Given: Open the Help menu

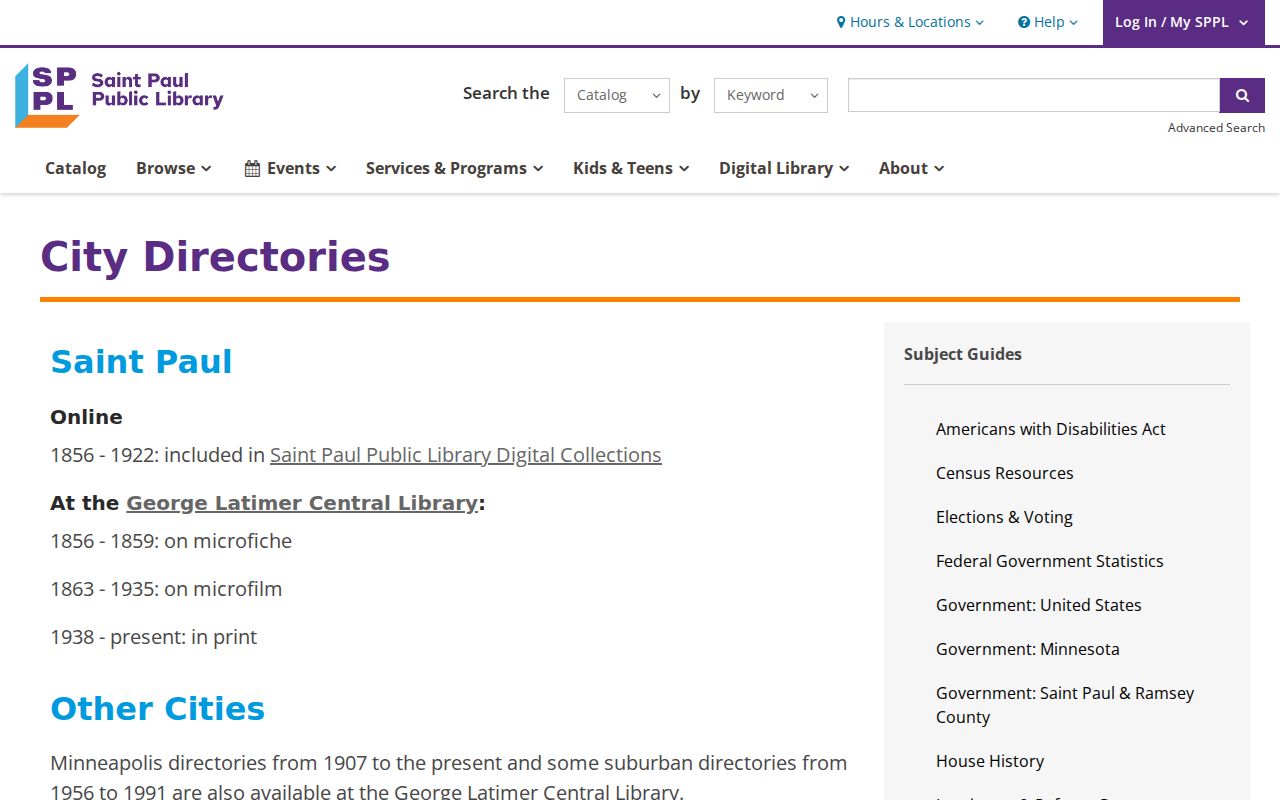Looking at the screenshot, I should [x=1048, y=22].
